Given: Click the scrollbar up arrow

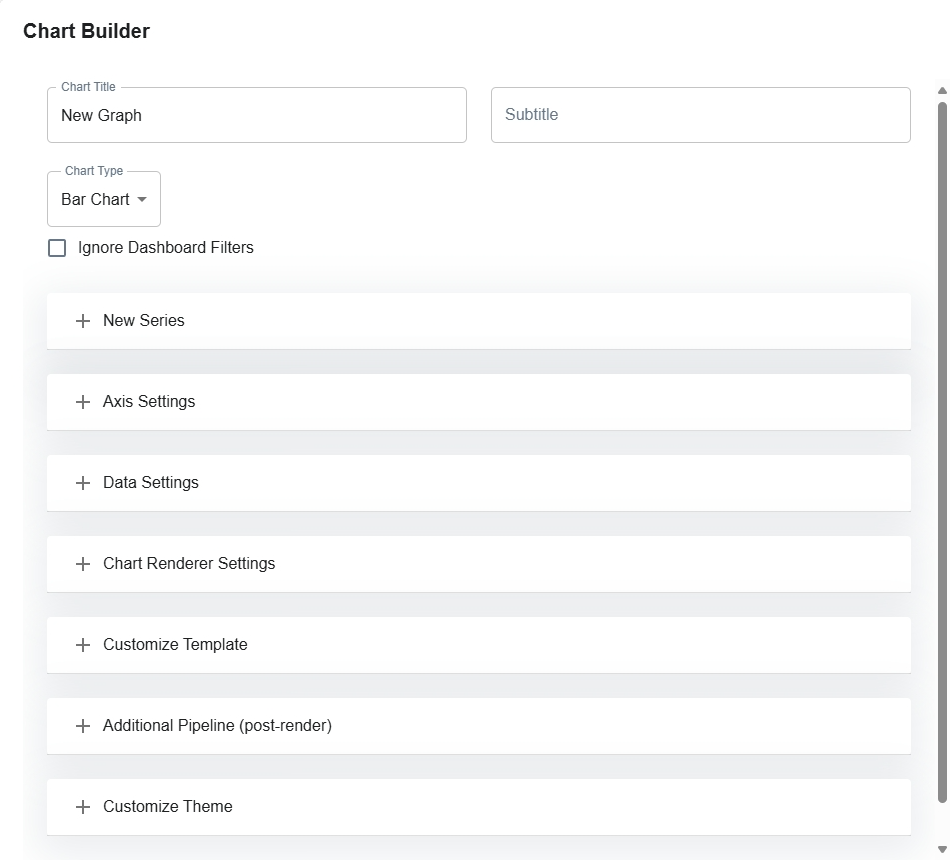Looking at the screenshot, I should pyautogui.click(x=942, y=91).
